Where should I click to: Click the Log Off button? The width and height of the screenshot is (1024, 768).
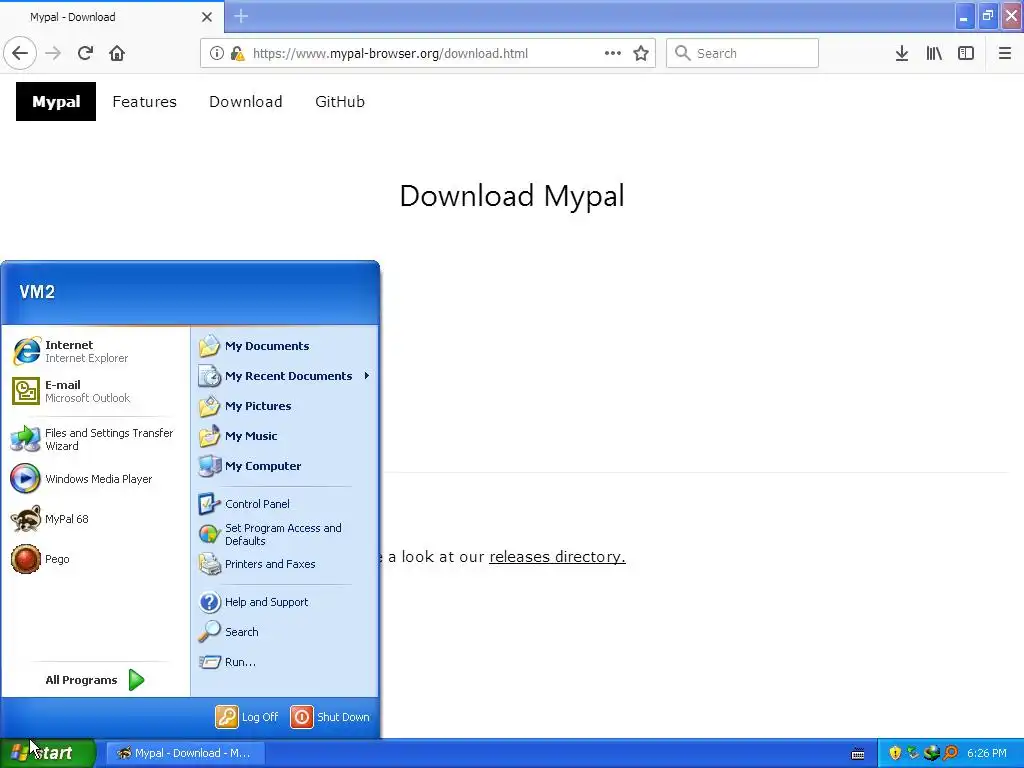247,717
